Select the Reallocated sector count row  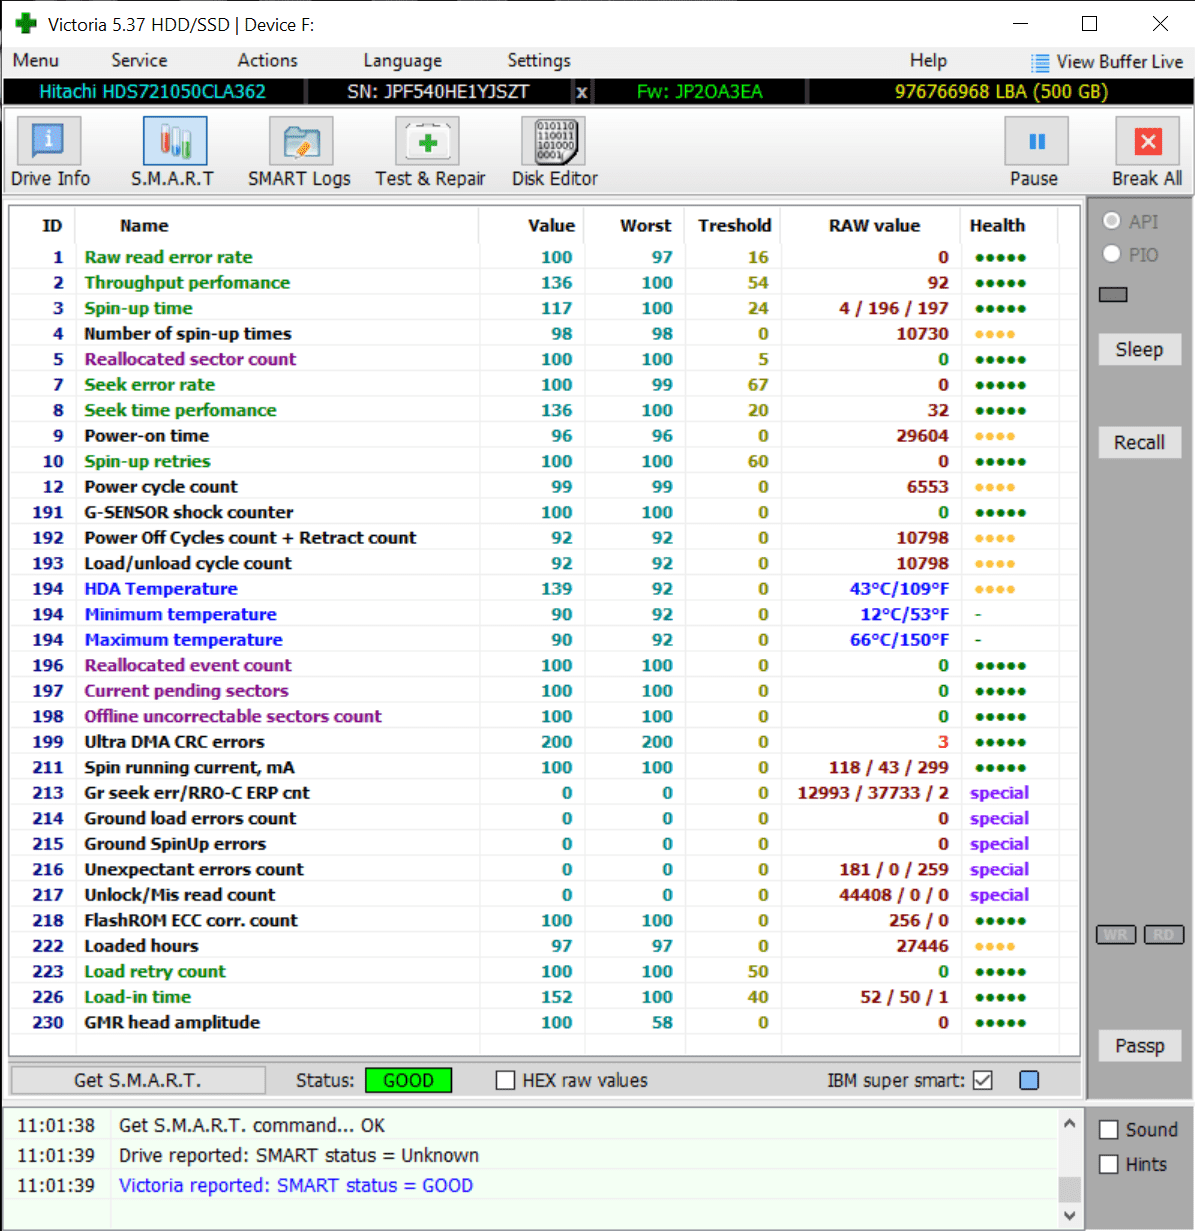[544, 359]
